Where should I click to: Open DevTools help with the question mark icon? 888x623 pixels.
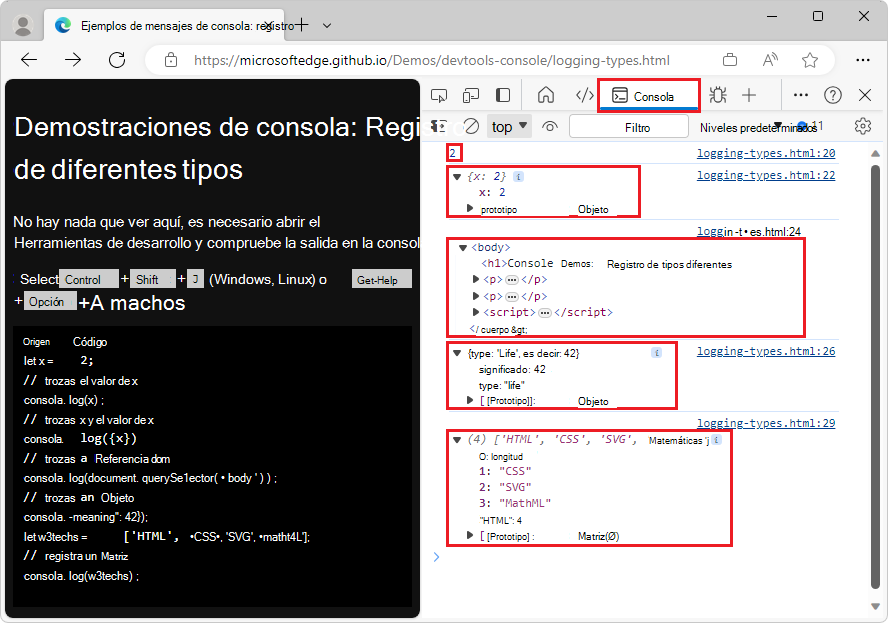coord(833,95)
